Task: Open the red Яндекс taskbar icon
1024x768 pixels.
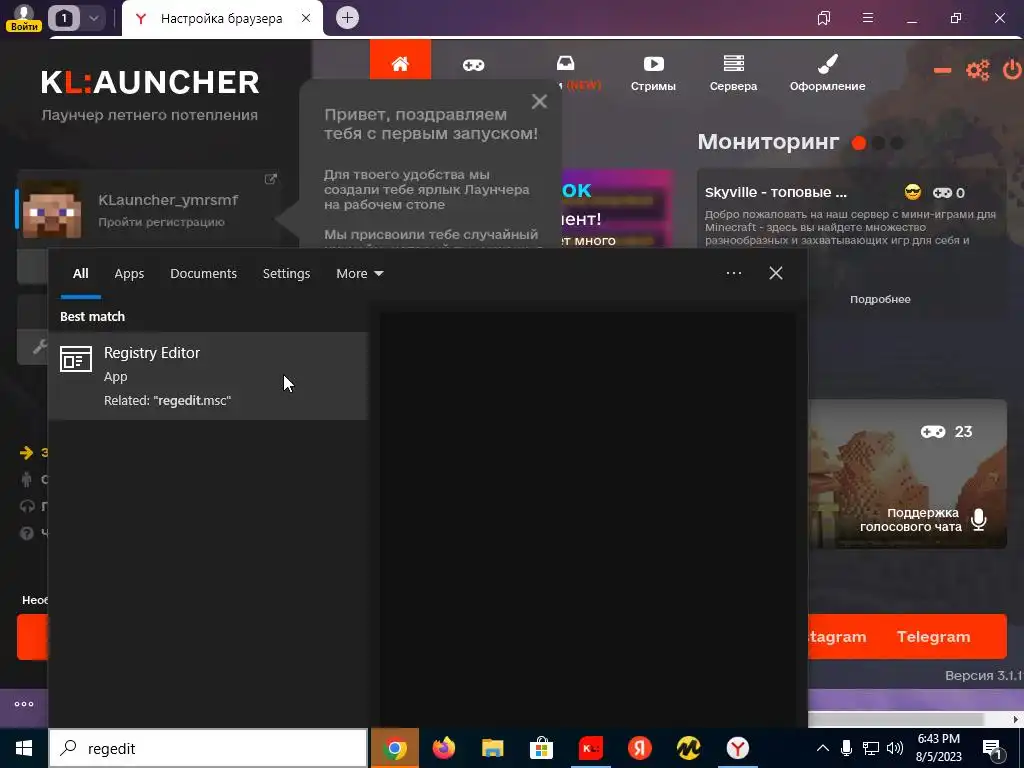Action: point(640,748)
